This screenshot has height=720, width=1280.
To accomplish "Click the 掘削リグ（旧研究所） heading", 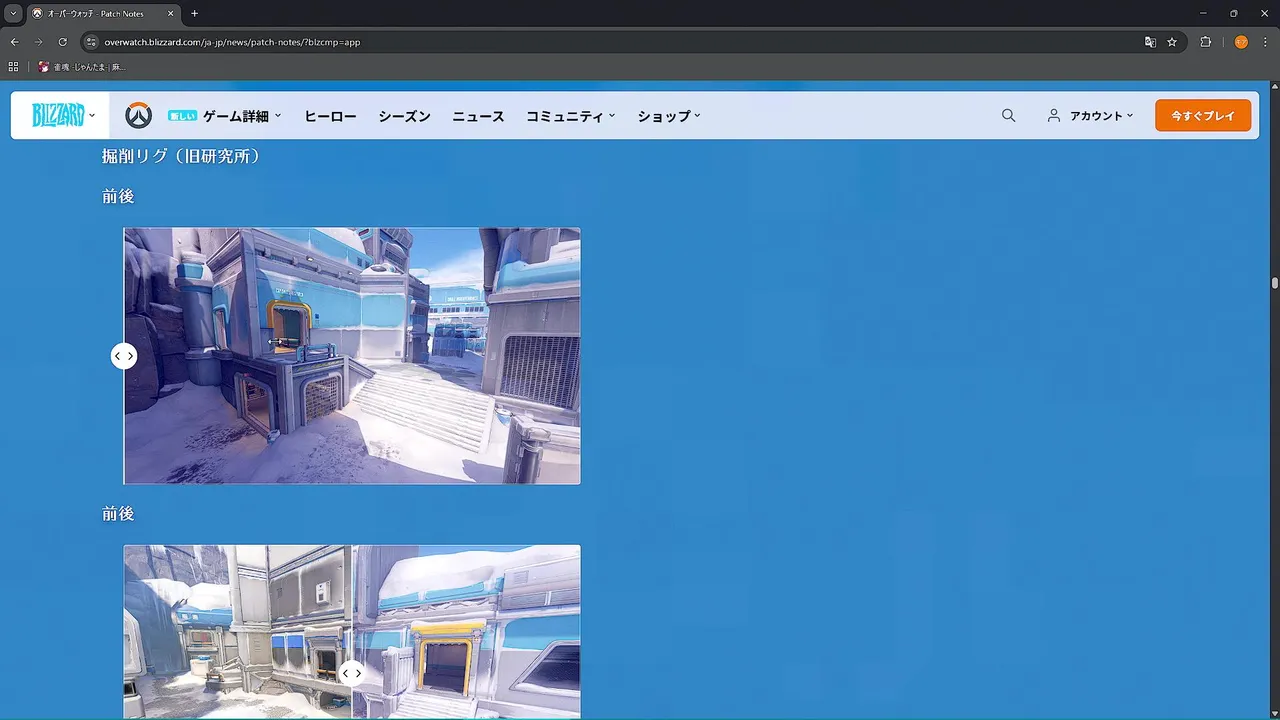I will (x=181, y=156).
